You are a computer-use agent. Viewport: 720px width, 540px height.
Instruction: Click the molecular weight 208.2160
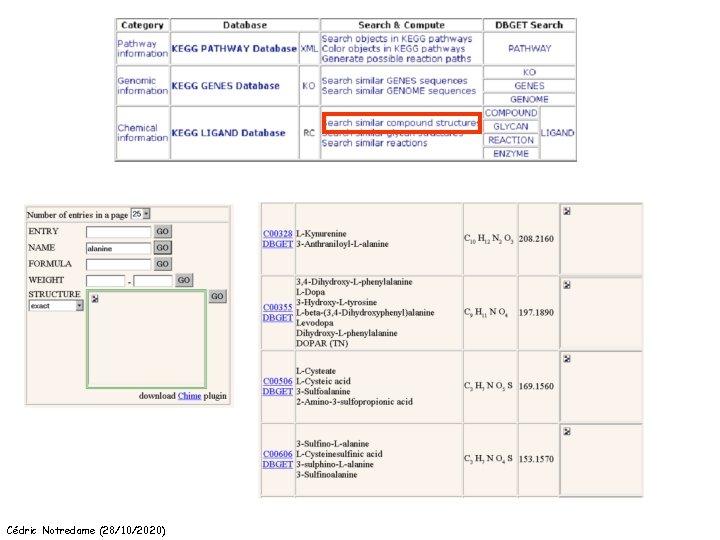point(536,239)
